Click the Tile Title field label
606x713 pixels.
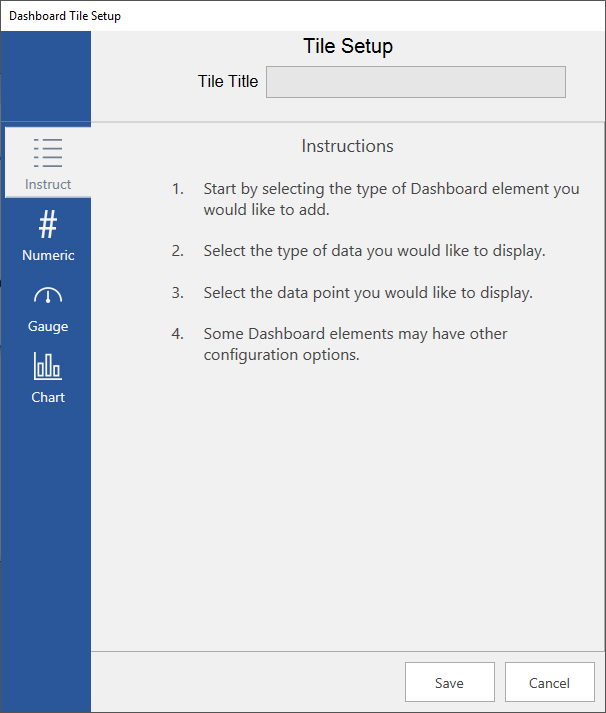point(228,82)
